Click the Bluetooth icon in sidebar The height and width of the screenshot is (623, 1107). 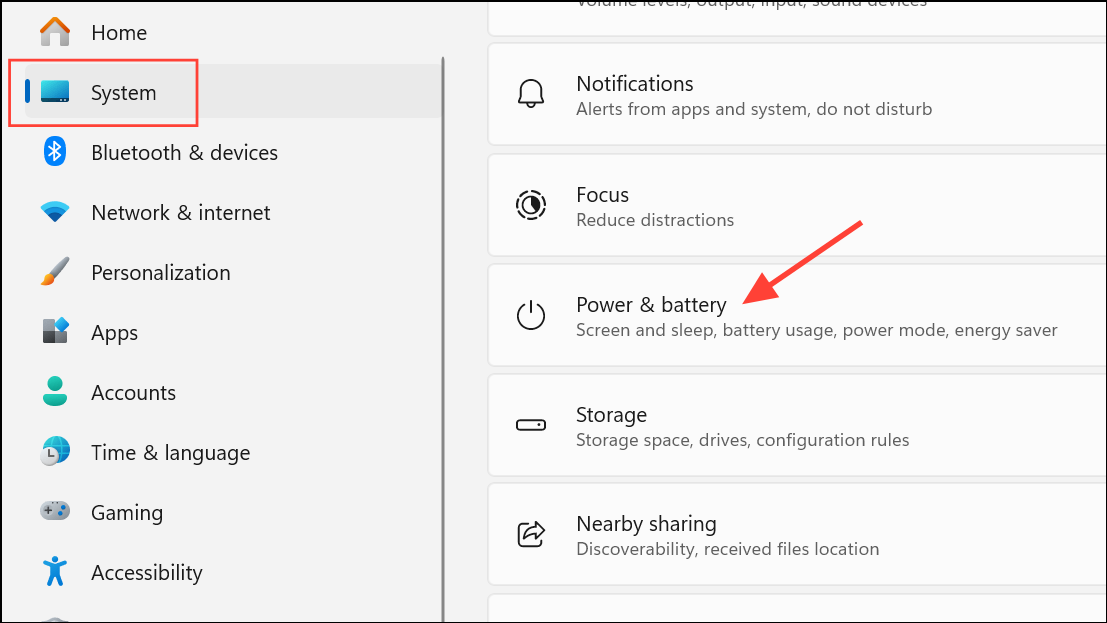(x=55, y=152)
